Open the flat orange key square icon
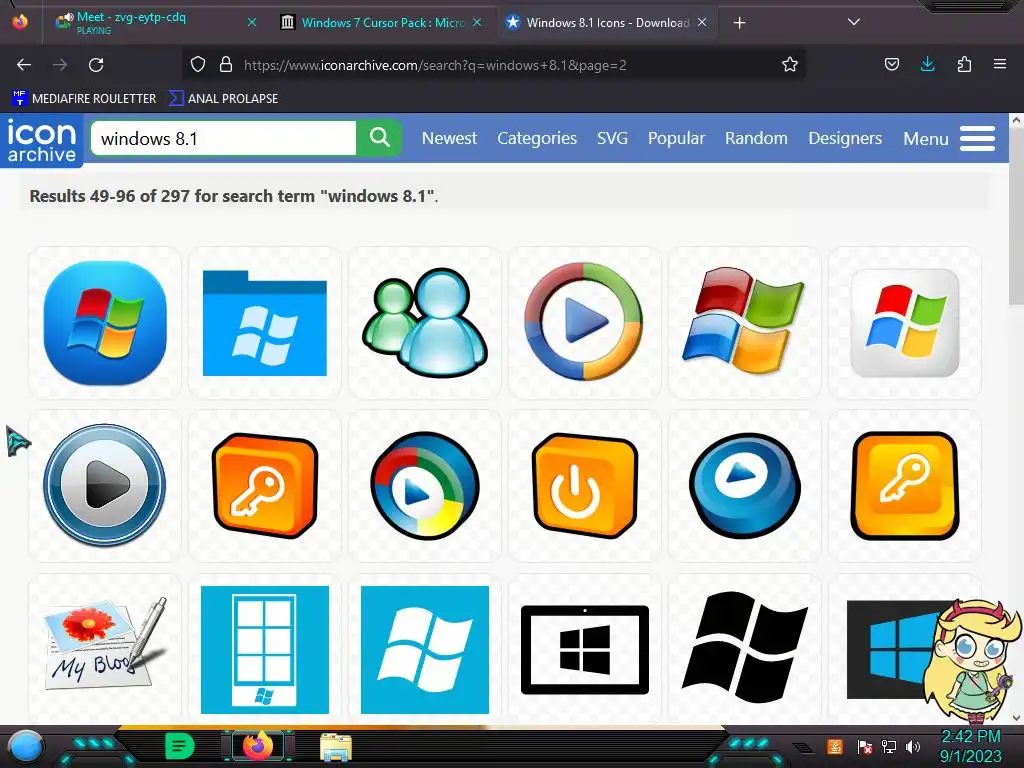 tap(904, 486)
